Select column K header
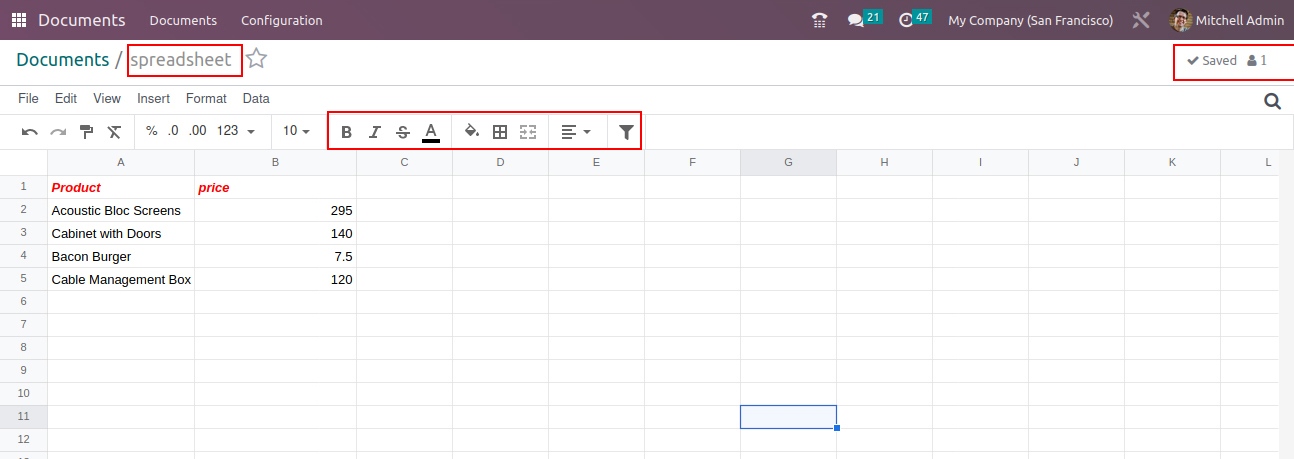The width and height of the screenshot is (1294, 459). pyautogui.click(x=1172, y=162)
